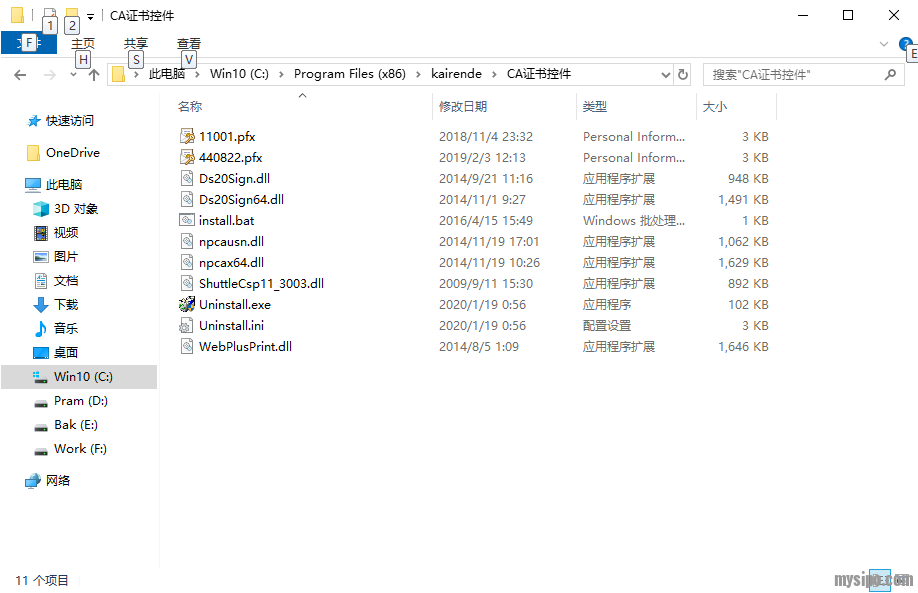The image size is (918, 593).
Task: Select the Uninstall.exe file icon
Action: click(187, 305)
